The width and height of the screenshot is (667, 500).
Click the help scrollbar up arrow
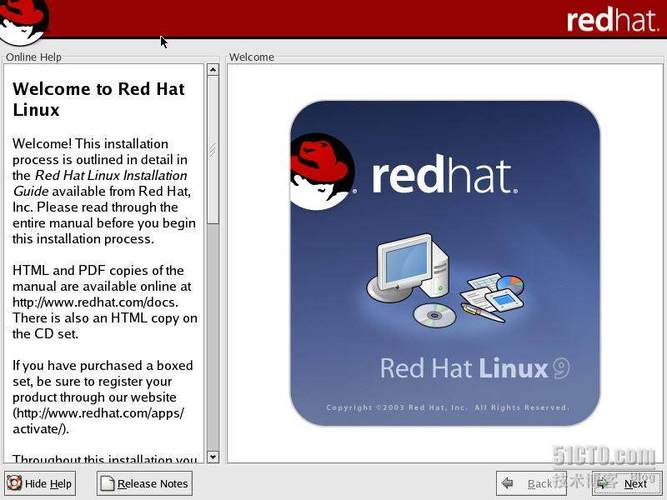pos(213,70)
